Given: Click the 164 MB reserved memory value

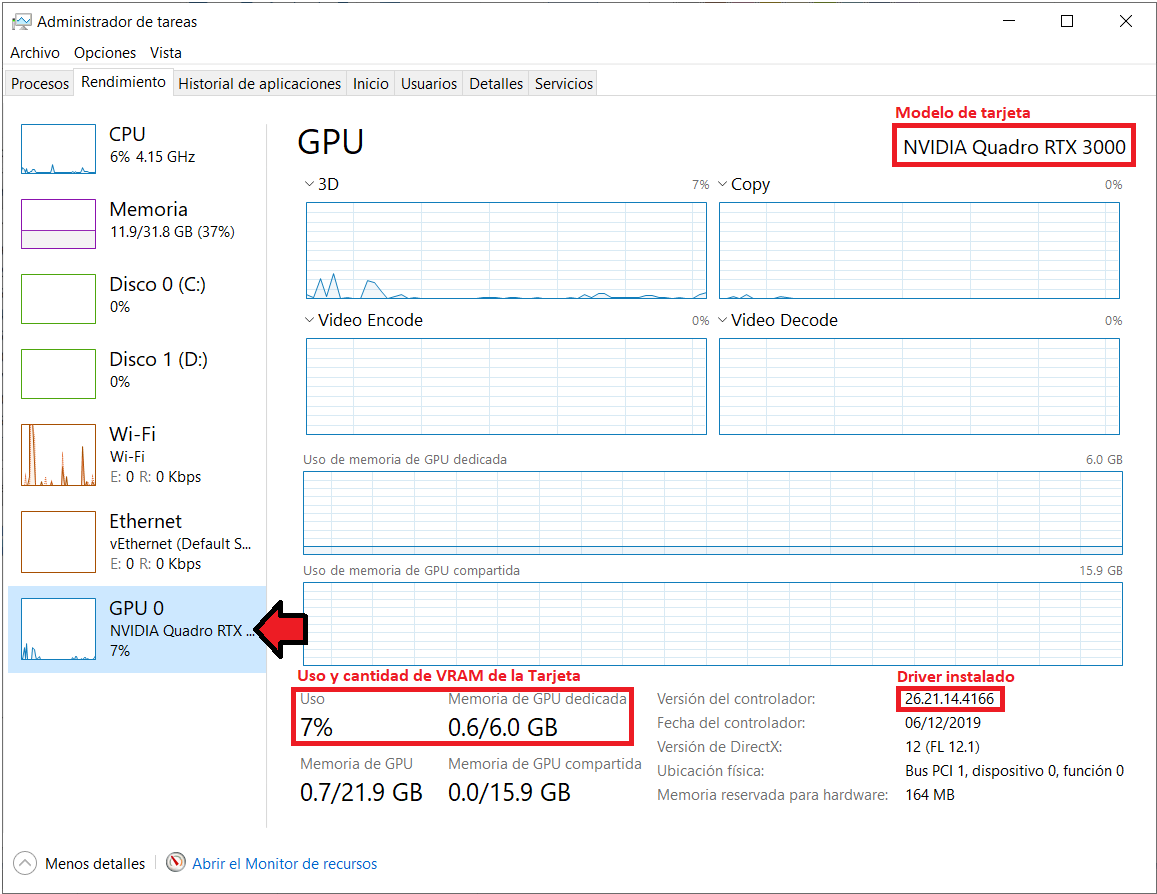Looking at the screenshot, I should pyautogui.click(x=930, y=794).
